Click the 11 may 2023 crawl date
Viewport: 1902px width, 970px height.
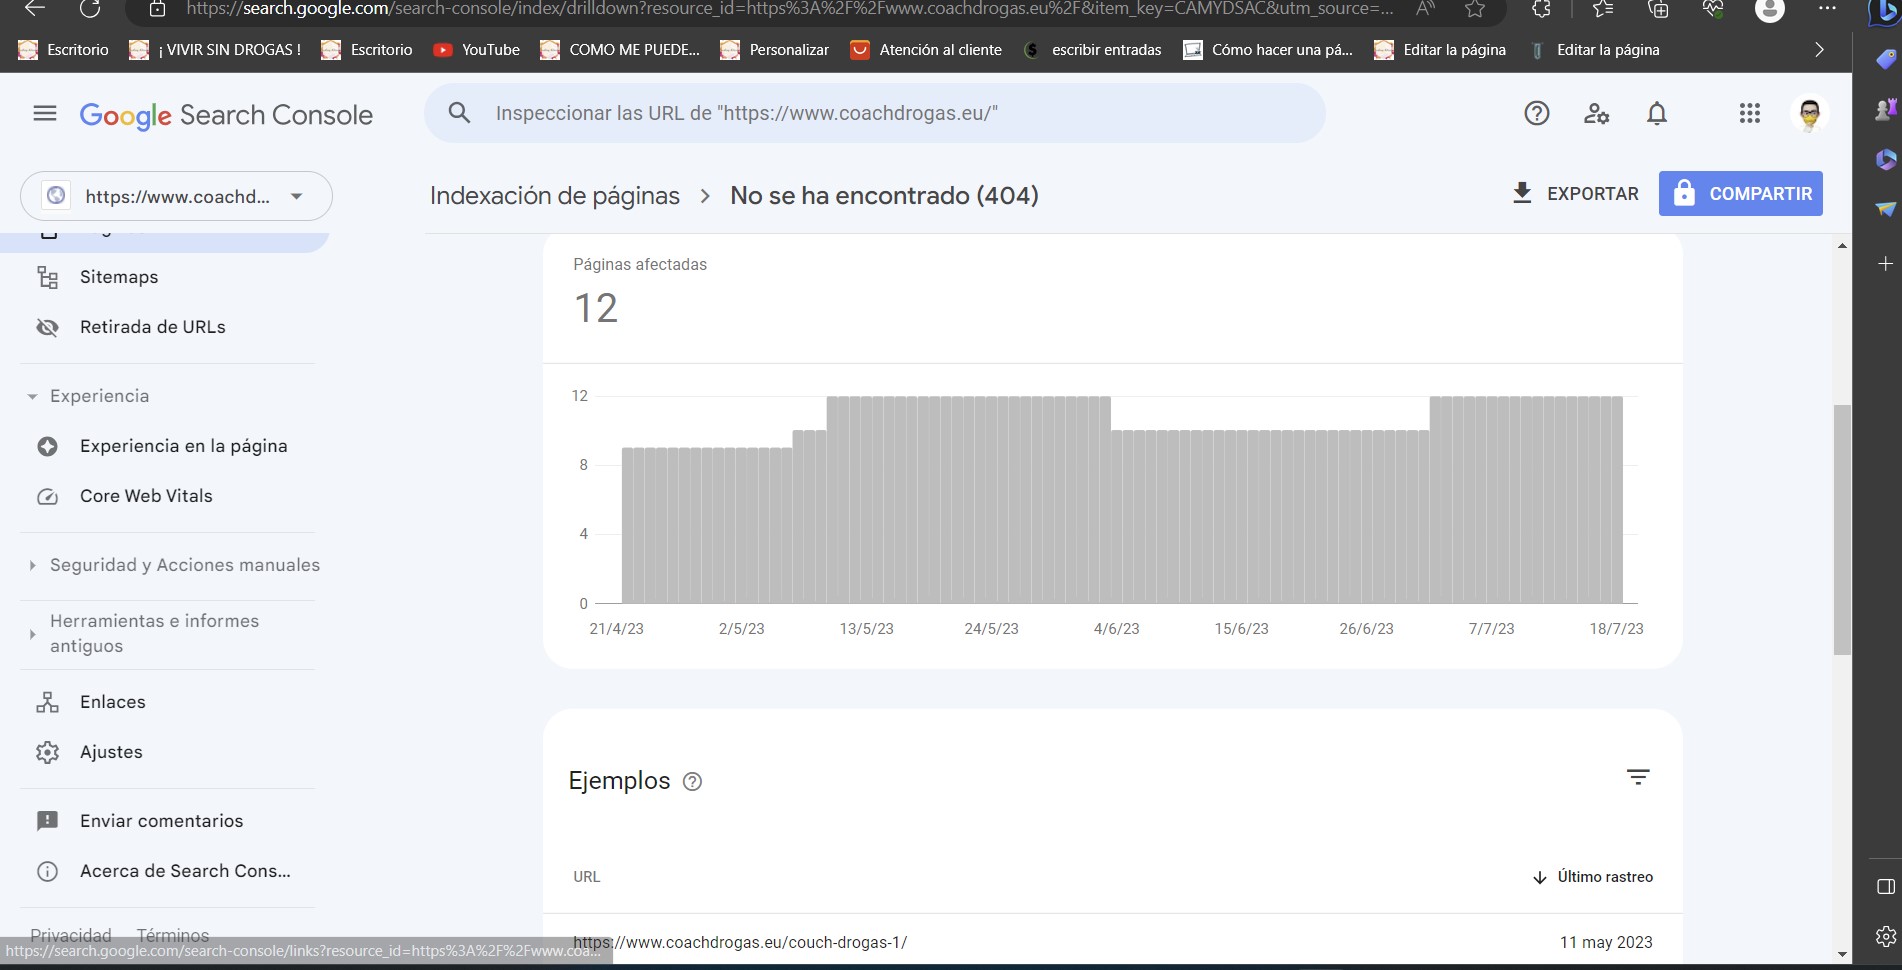[1606, 942]
